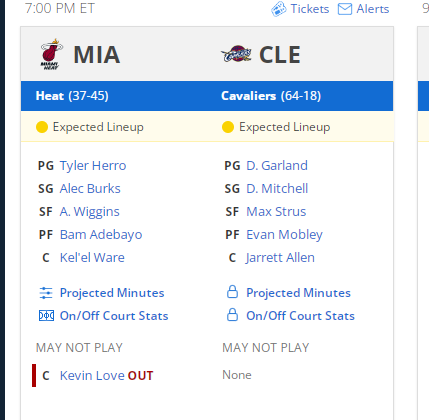Click the Miami Heat team logo
This screenshot has width=429, height=420.
pos(52,54)
